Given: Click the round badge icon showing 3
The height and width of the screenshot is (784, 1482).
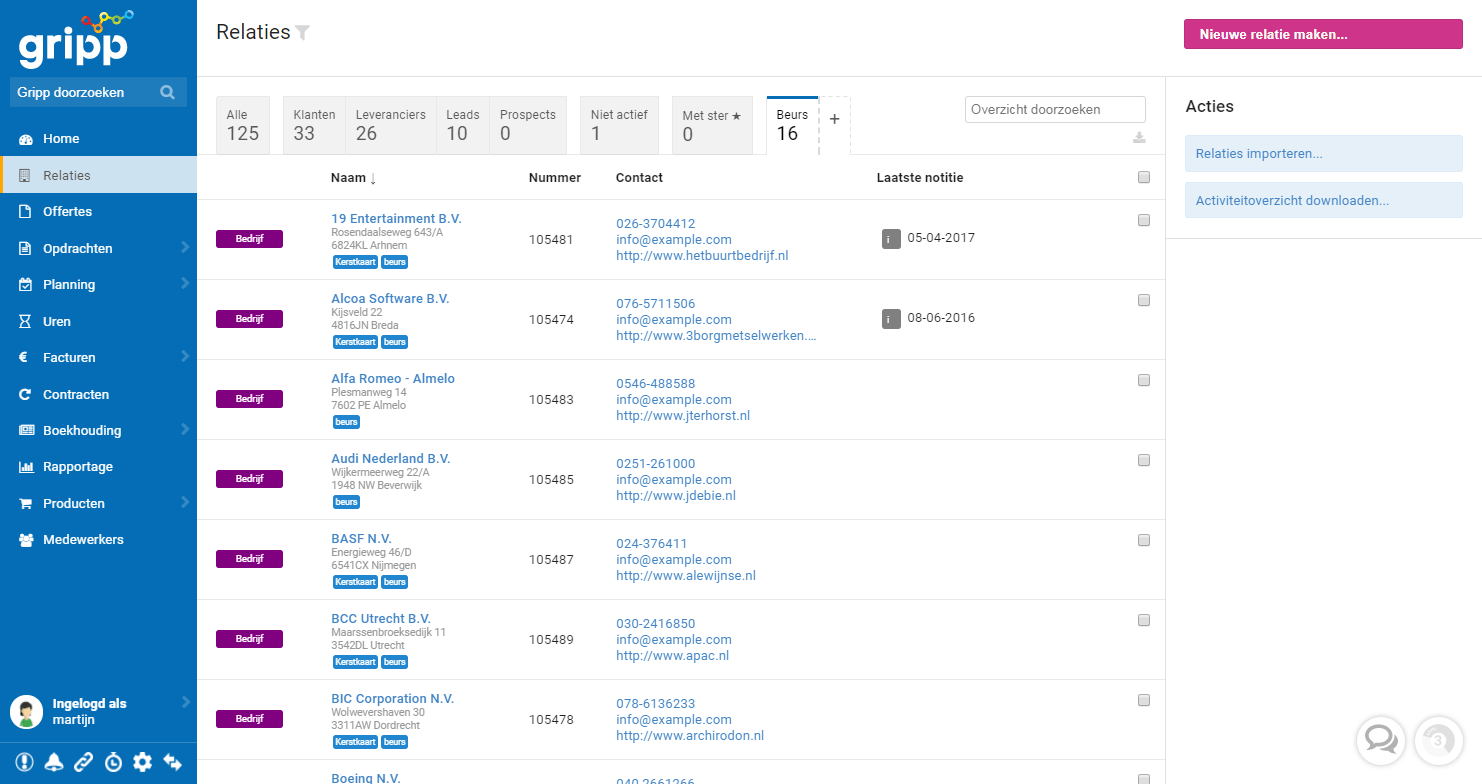Looking at the screenshot, I should pyautogui.click(x=1438, y=741).
